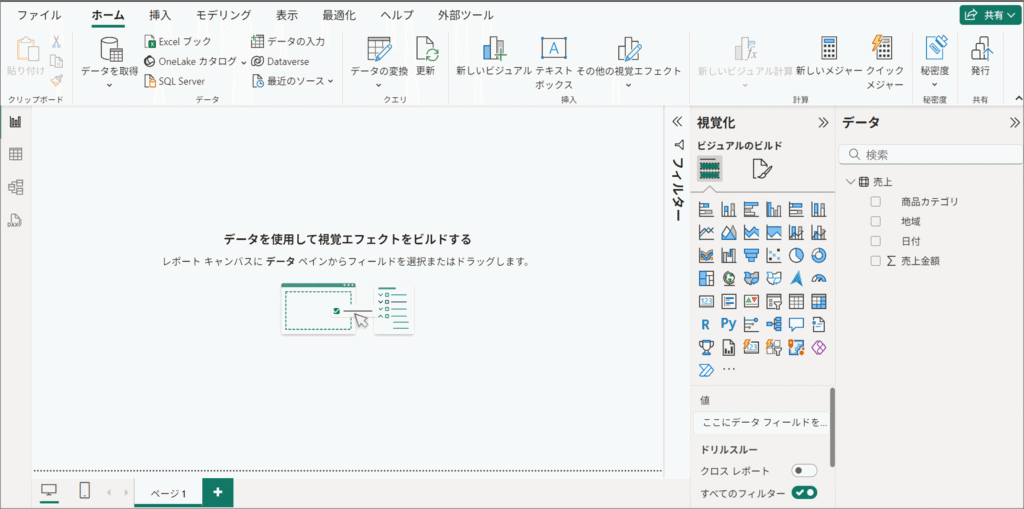
Task: Open the format visual pane icon
Action: tap(761, 169)
